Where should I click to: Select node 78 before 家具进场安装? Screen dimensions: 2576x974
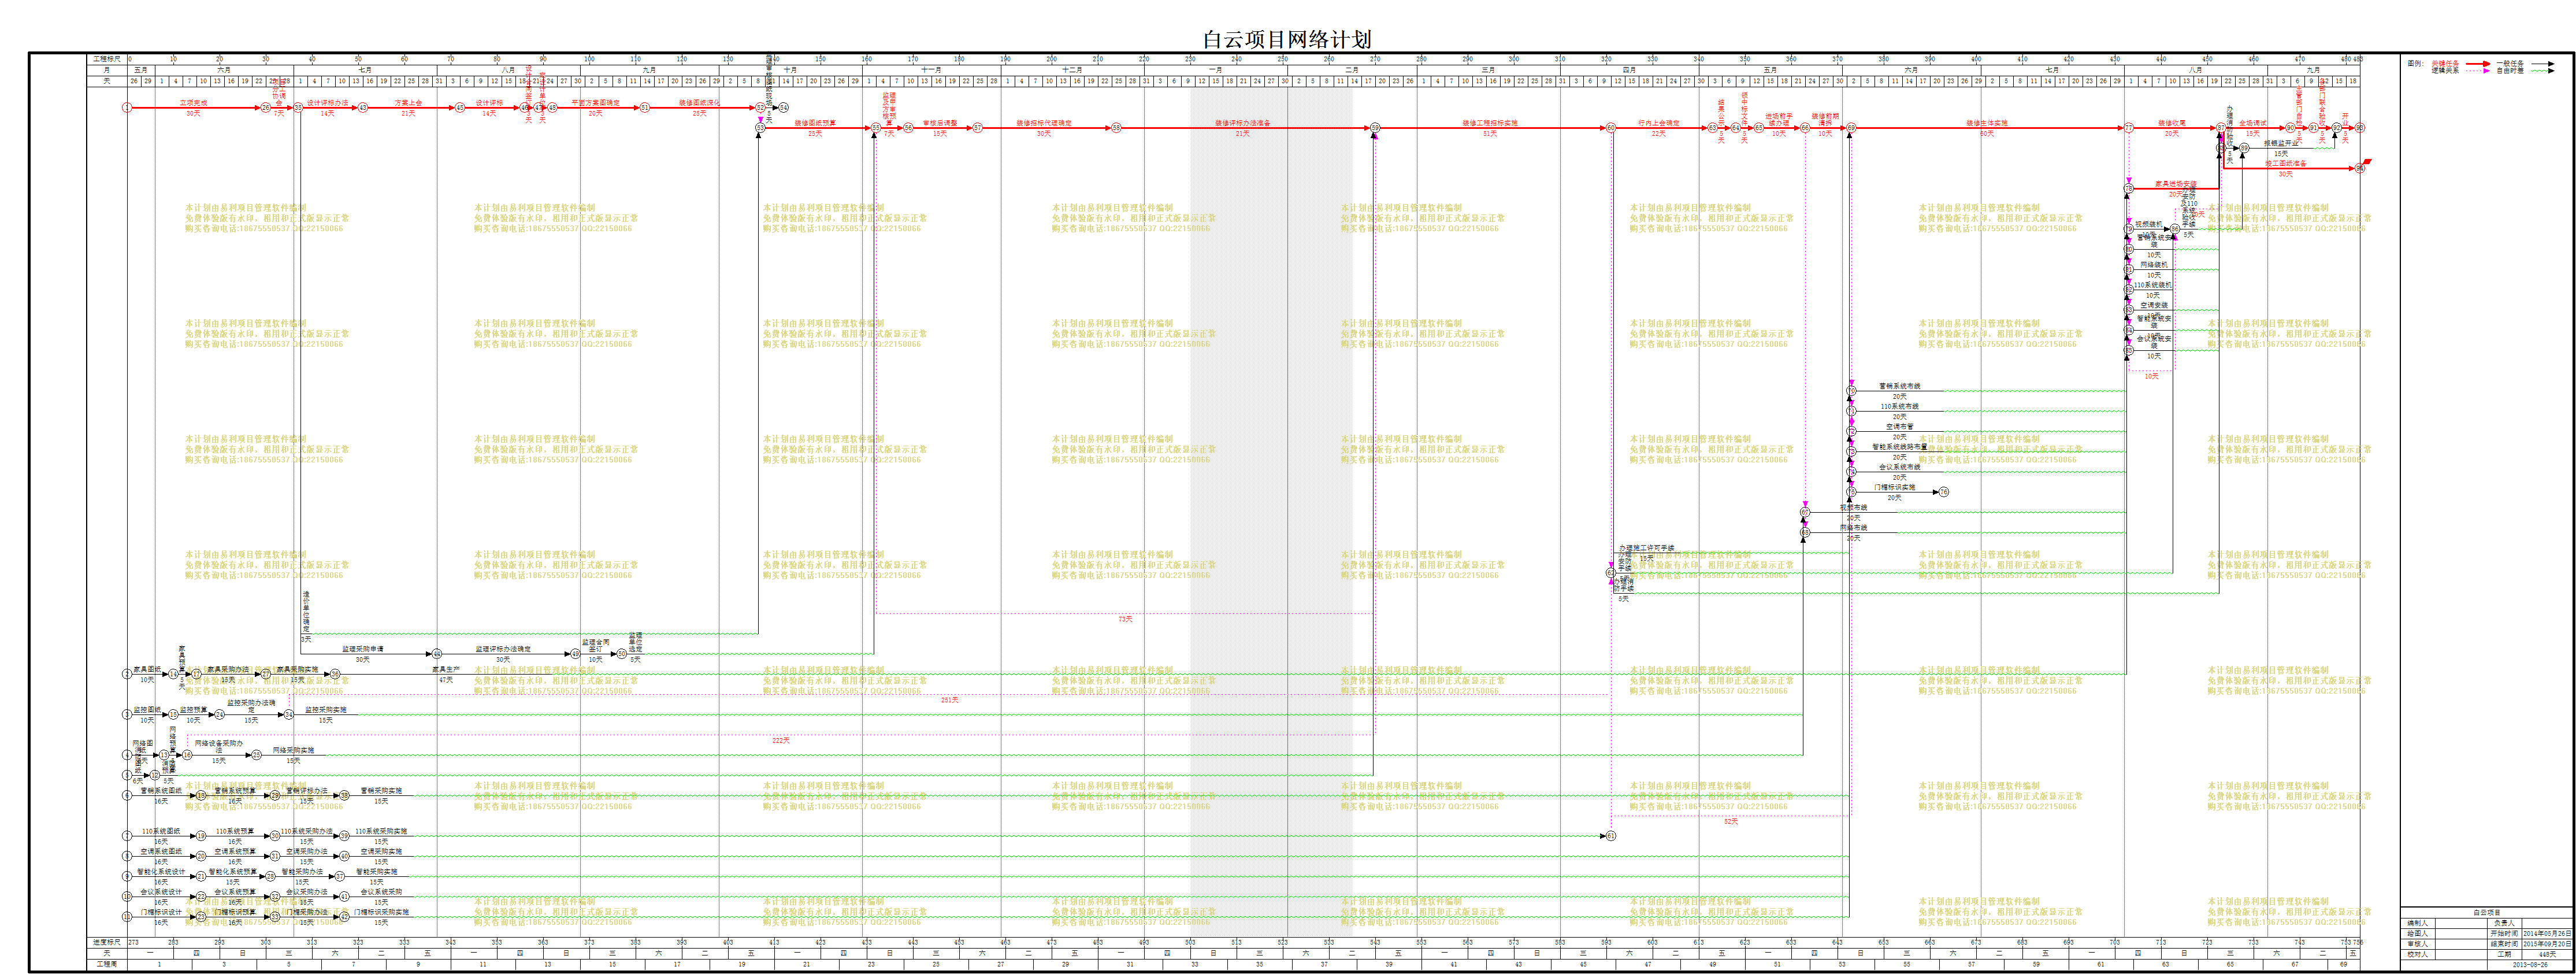pyautogui.click(x=2129, y=188)
